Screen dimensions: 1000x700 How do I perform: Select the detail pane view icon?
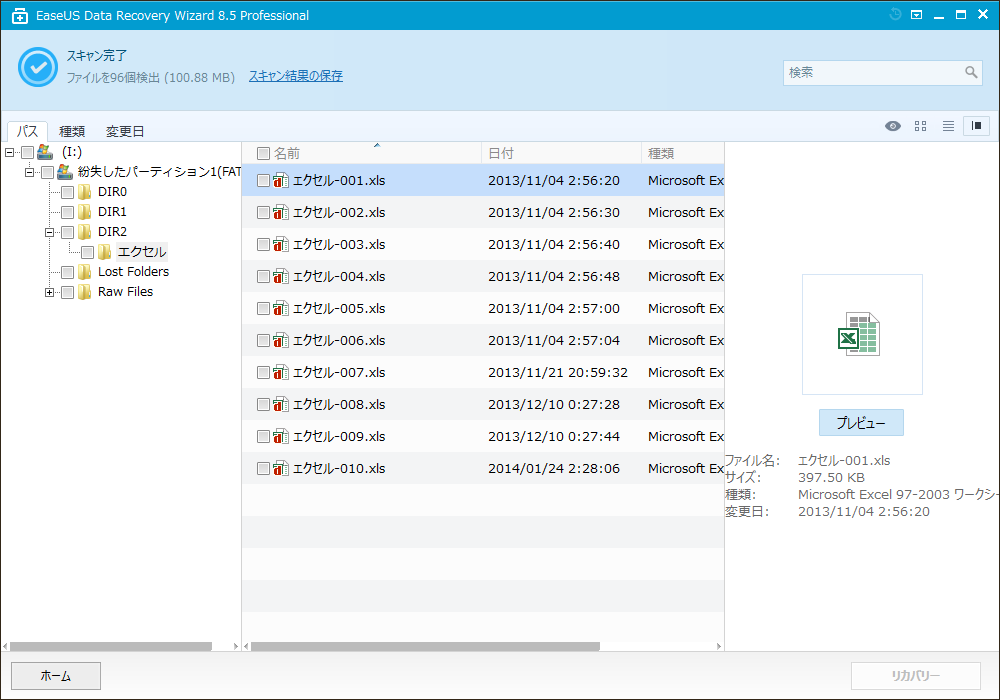click(976, 126)
